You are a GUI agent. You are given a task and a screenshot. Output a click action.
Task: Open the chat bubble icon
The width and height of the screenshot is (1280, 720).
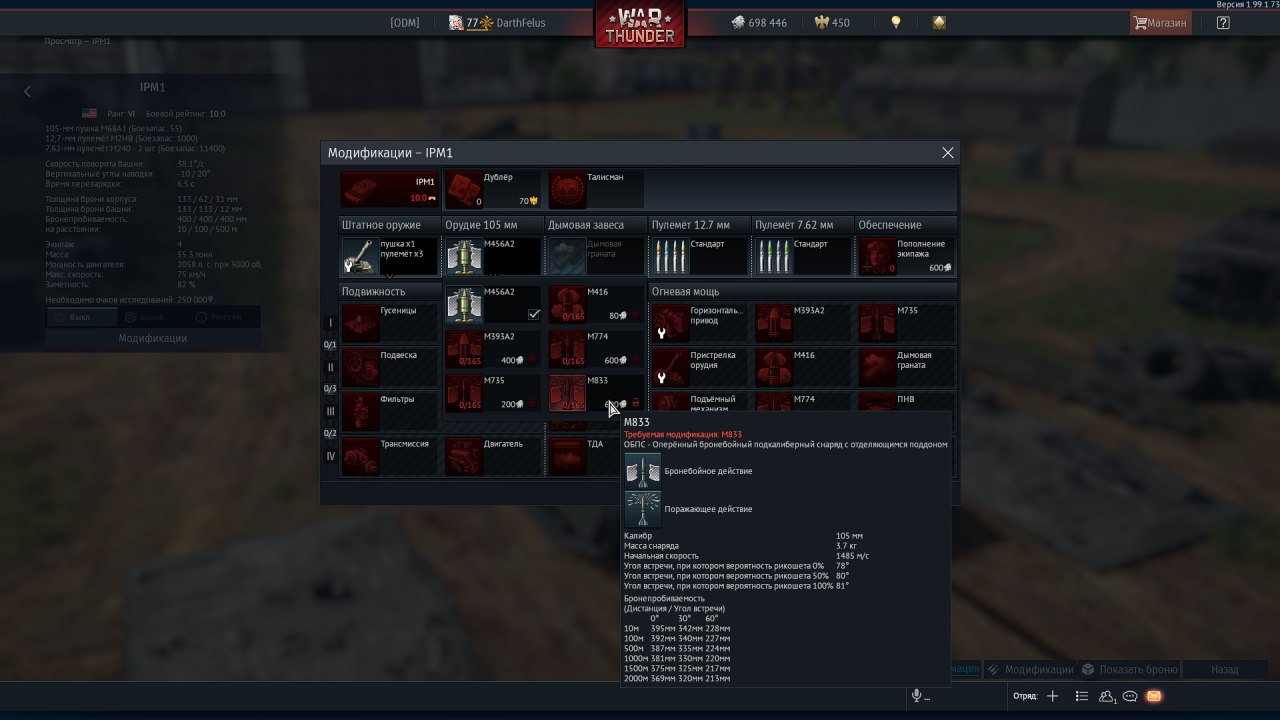pyautogui.click(x=1131, y=696)
